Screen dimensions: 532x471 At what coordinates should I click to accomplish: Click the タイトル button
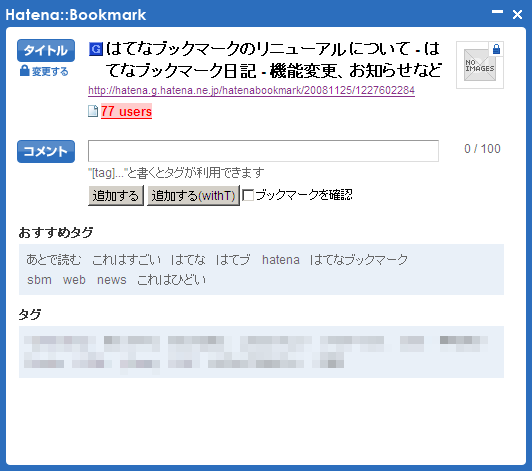tap(46, 50)
